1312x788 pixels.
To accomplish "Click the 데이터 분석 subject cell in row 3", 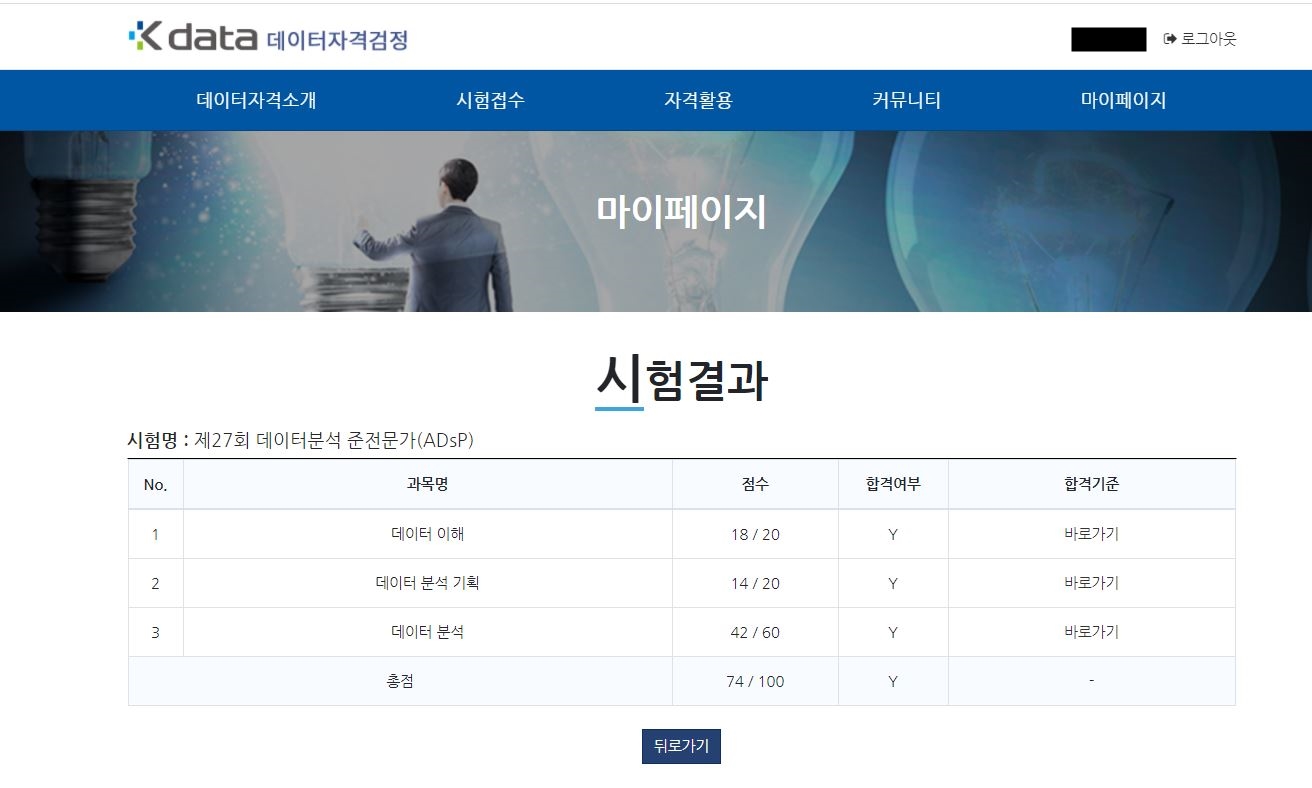I will 428,632.
